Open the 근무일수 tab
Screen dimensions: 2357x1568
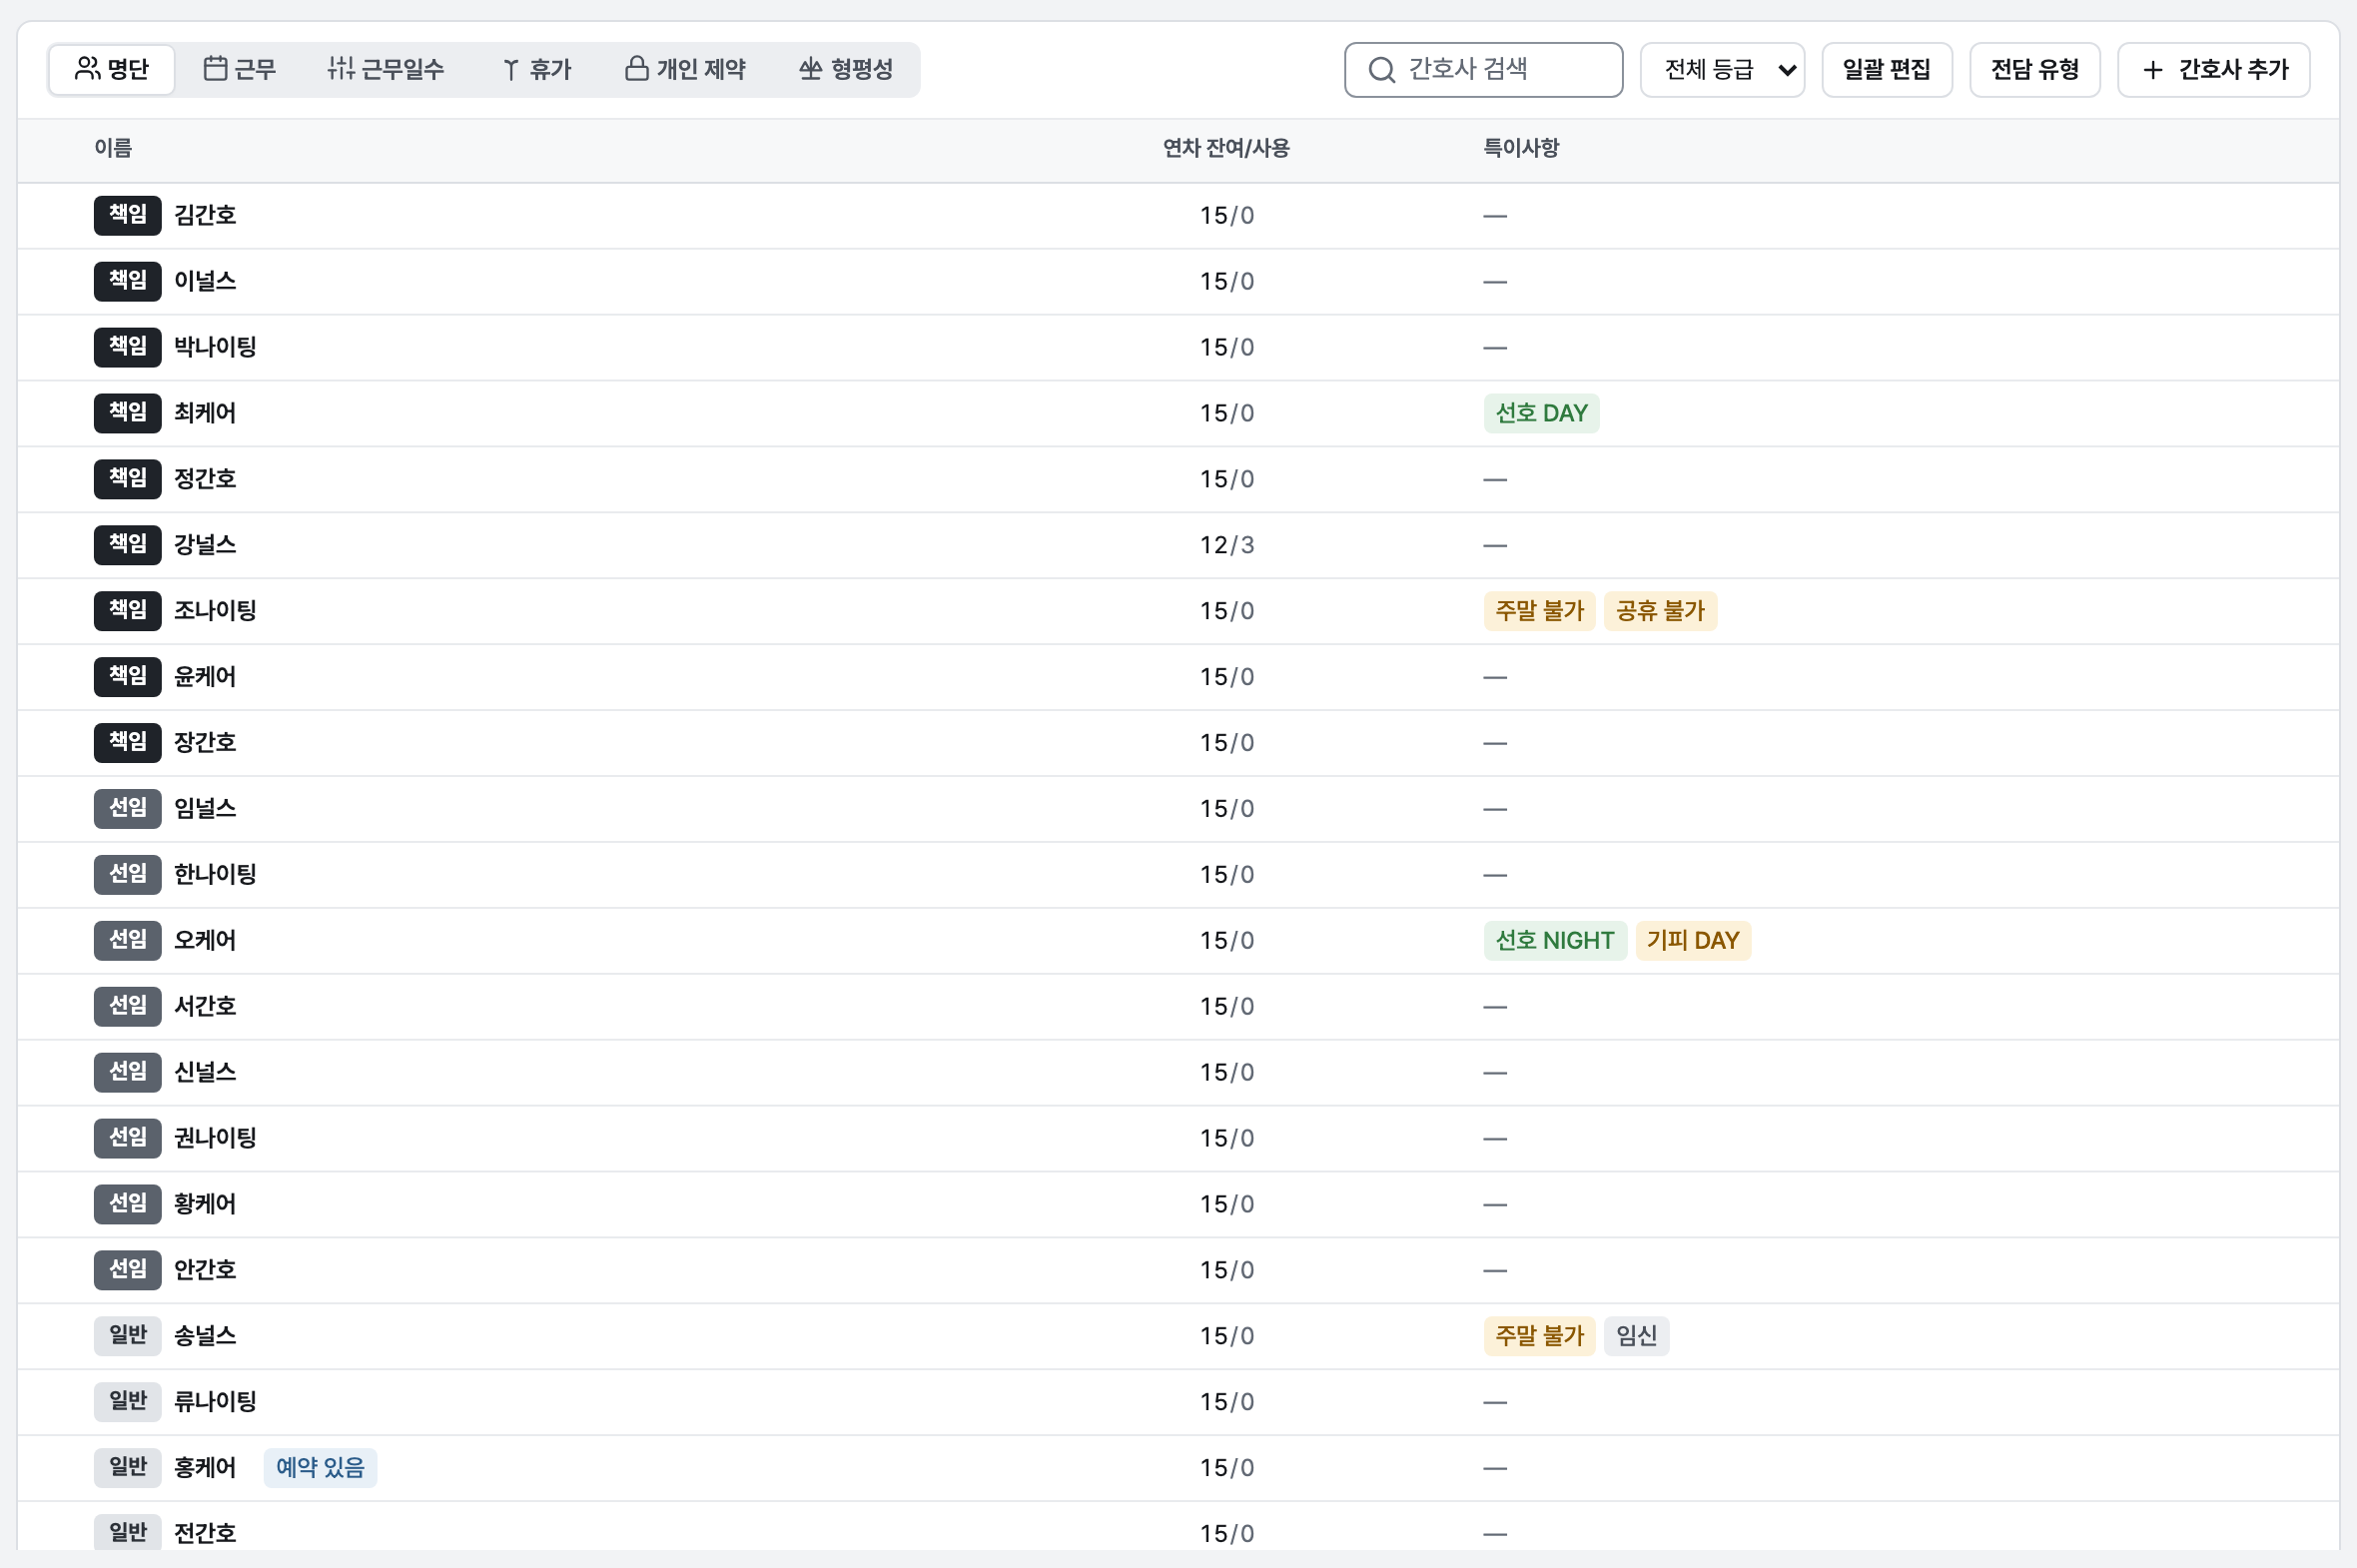(x=386, y=69)
